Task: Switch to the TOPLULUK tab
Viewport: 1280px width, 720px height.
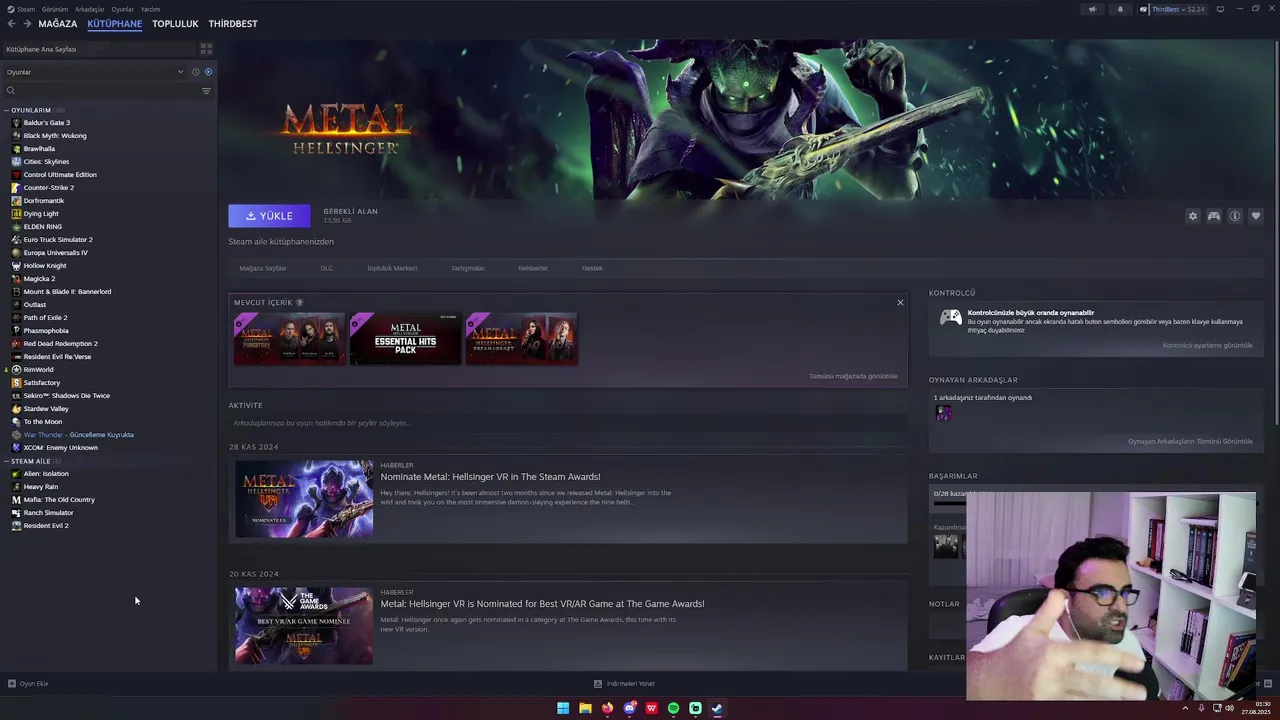Action: point(175,23)
